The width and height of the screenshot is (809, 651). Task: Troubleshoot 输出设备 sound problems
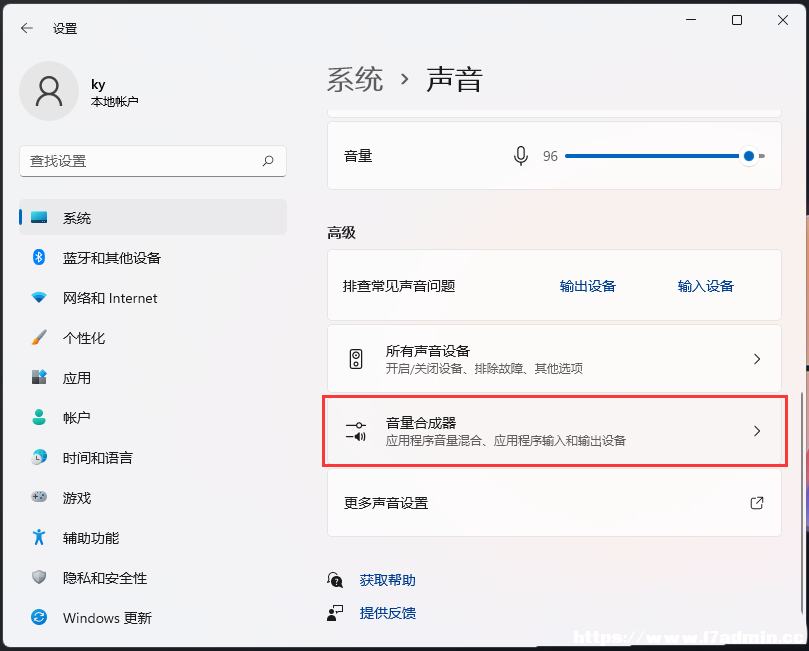[x=588, y=286]
